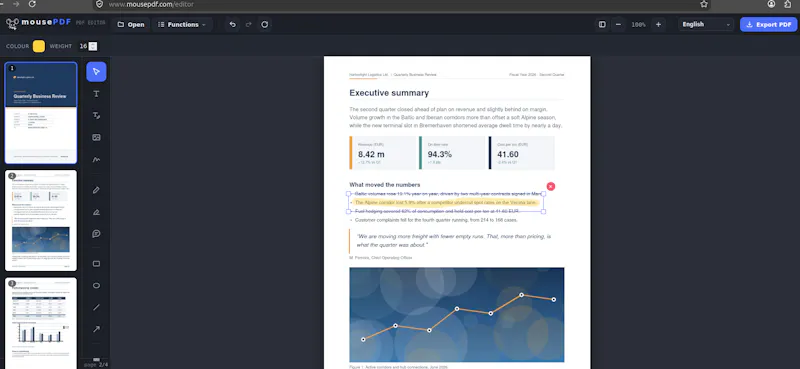Screen dimensions: 800x369
Task: Click the Customer complaints bullet line
Action: pos(436,220)
